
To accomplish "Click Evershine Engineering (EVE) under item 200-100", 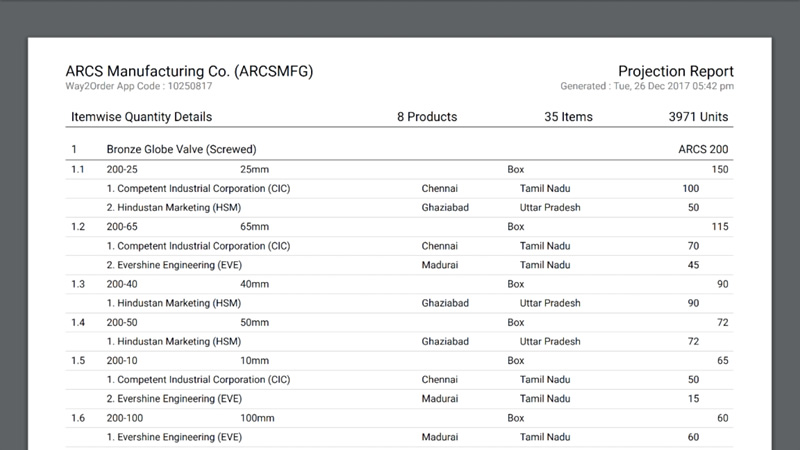I will (174, 437).
